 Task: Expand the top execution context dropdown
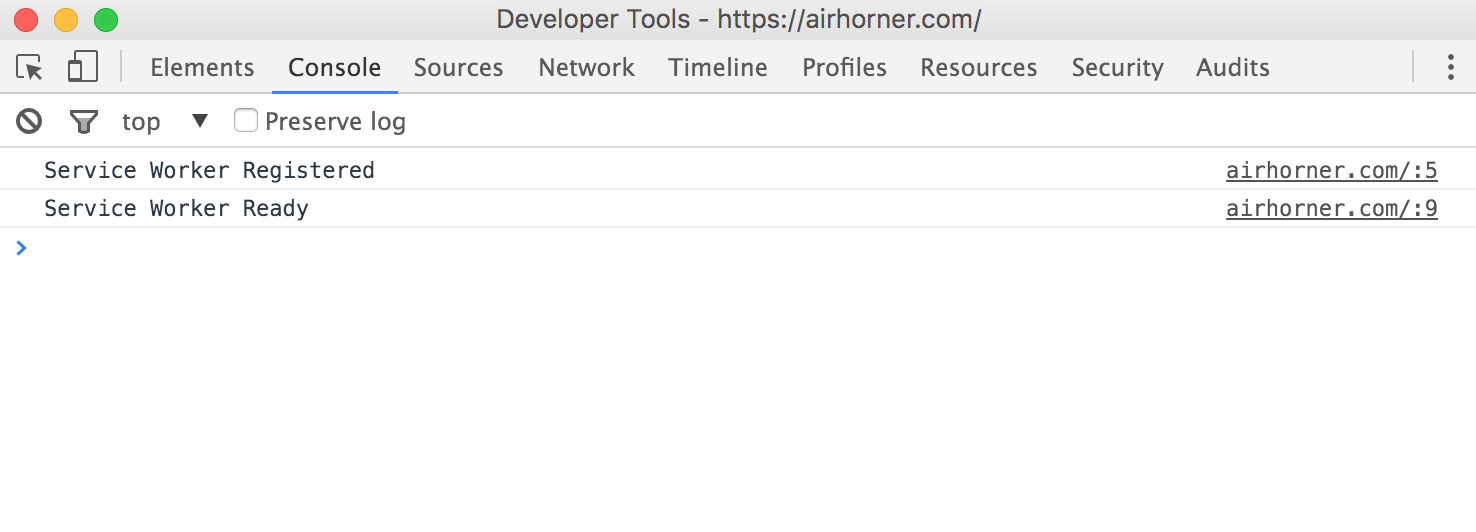click(165, 122)
